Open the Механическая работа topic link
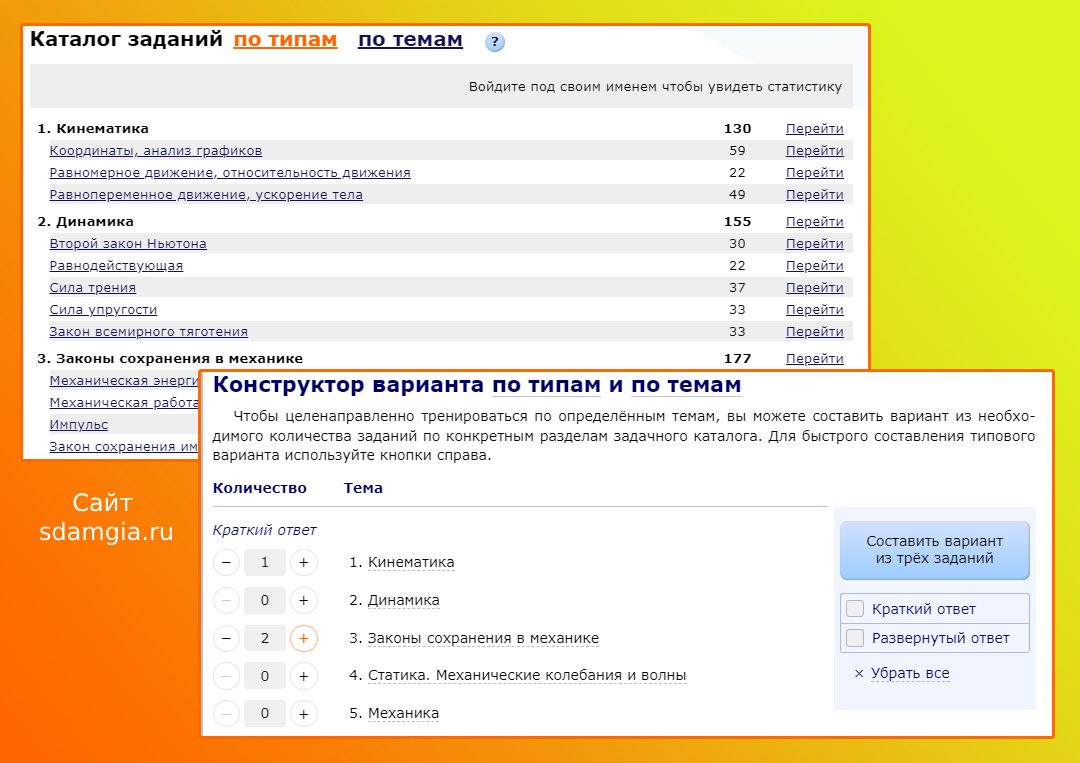Screen dimensions: 1080x763 point(124,403)
